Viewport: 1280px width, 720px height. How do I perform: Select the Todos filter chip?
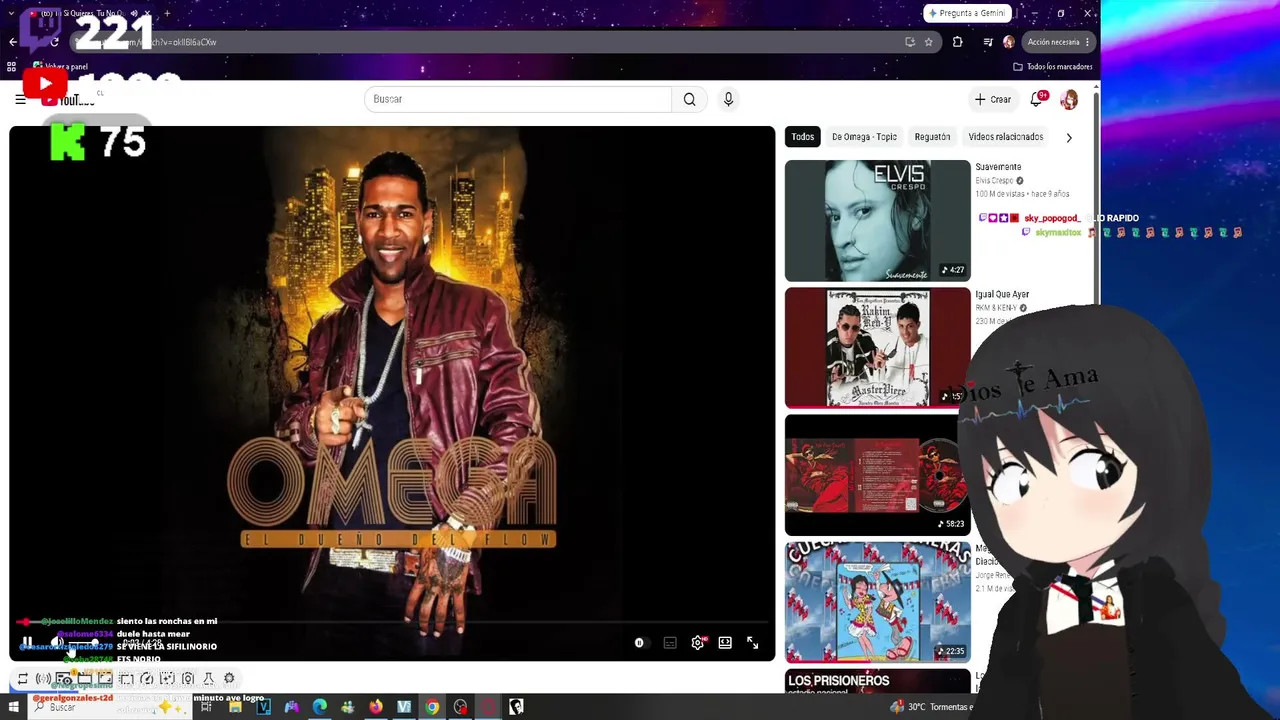(x=803, y=137)
